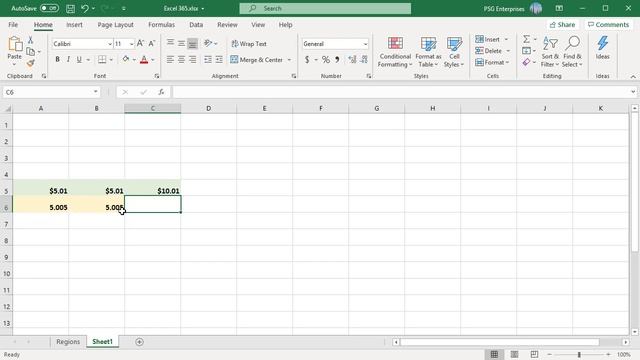The width and height of the screenshot is (640, 360).
Task: Align text to the left
Action: pyautogui.click(x=170, y=60)
